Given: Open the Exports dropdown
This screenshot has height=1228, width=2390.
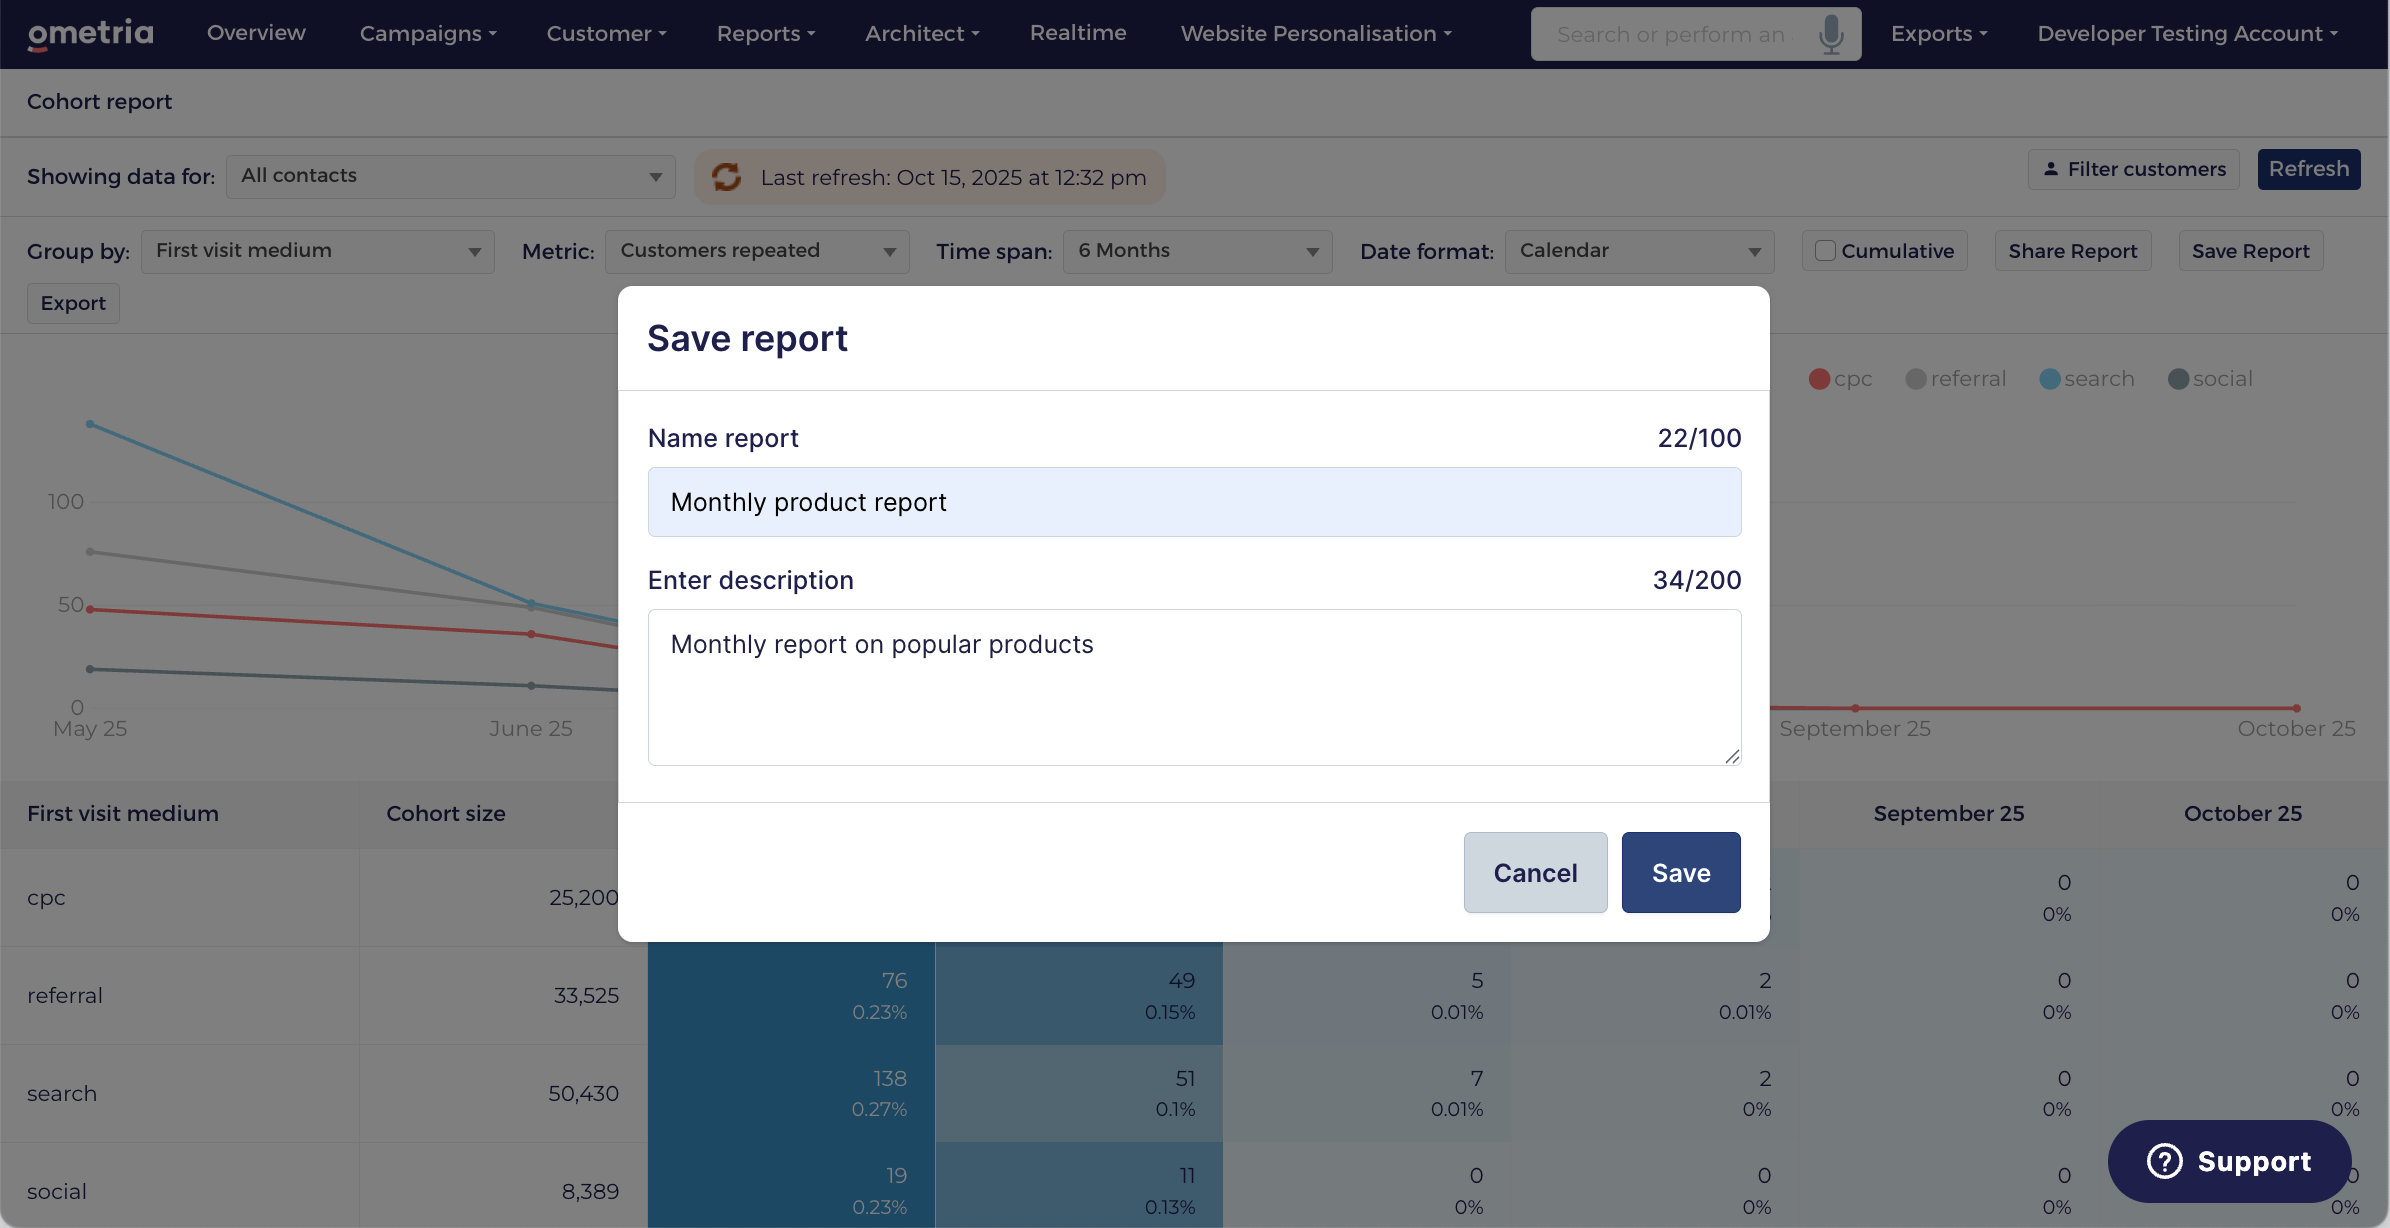Looking at the screenshot, I should point(1939,34).
